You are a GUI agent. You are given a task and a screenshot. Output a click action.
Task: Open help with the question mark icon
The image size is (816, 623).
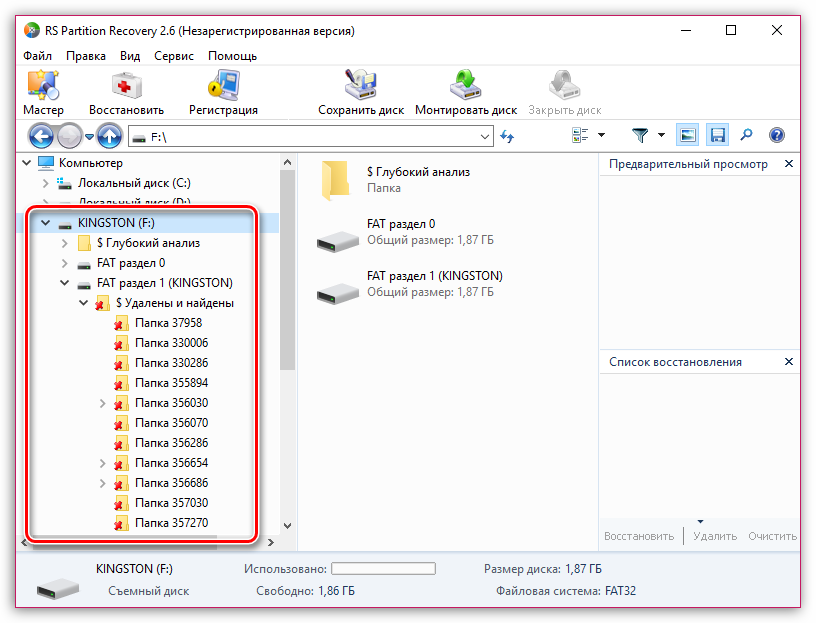click(x=776, y=135)
